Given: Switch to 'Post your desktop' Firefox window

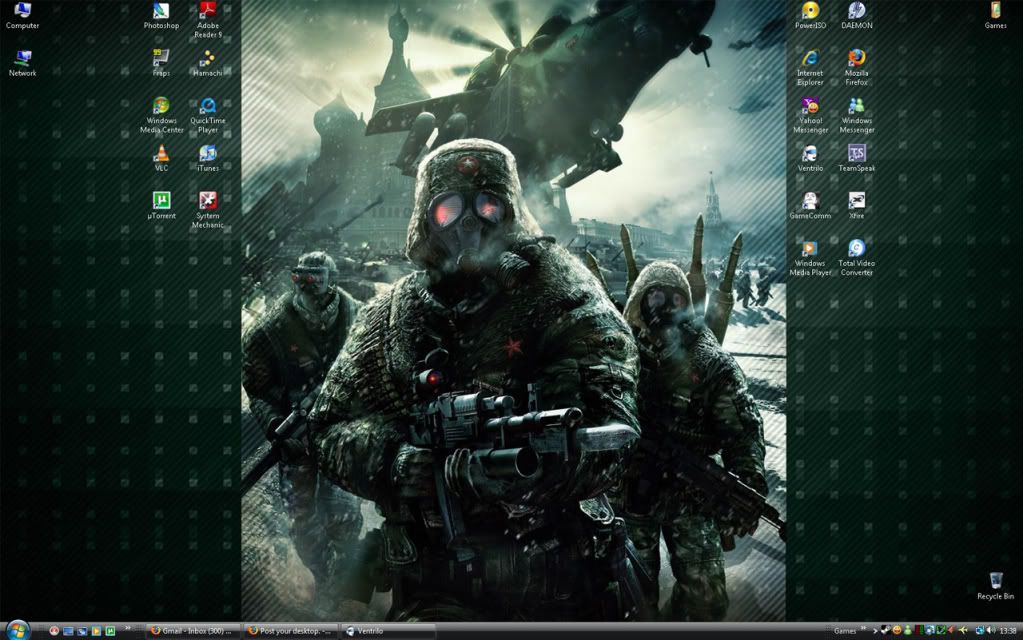Looking at the screenshot, I should coord(289,631).
